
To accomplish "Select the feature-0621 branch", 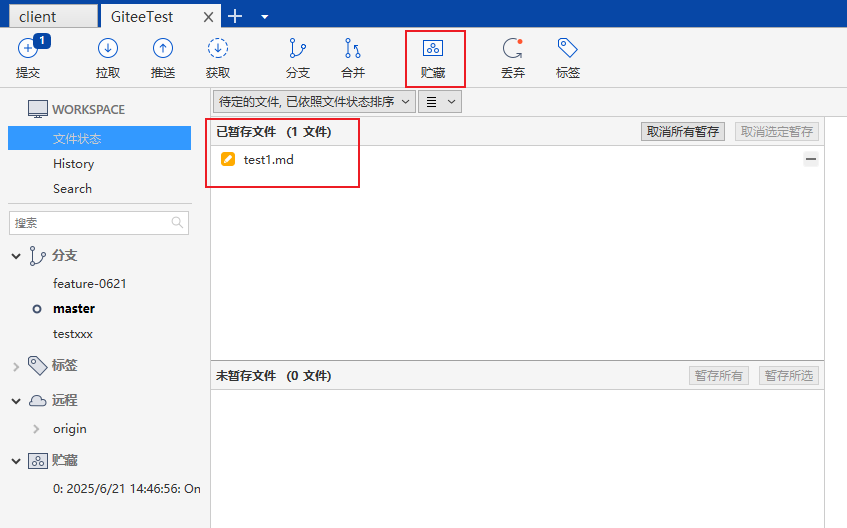I will click(x=90, y=284).
